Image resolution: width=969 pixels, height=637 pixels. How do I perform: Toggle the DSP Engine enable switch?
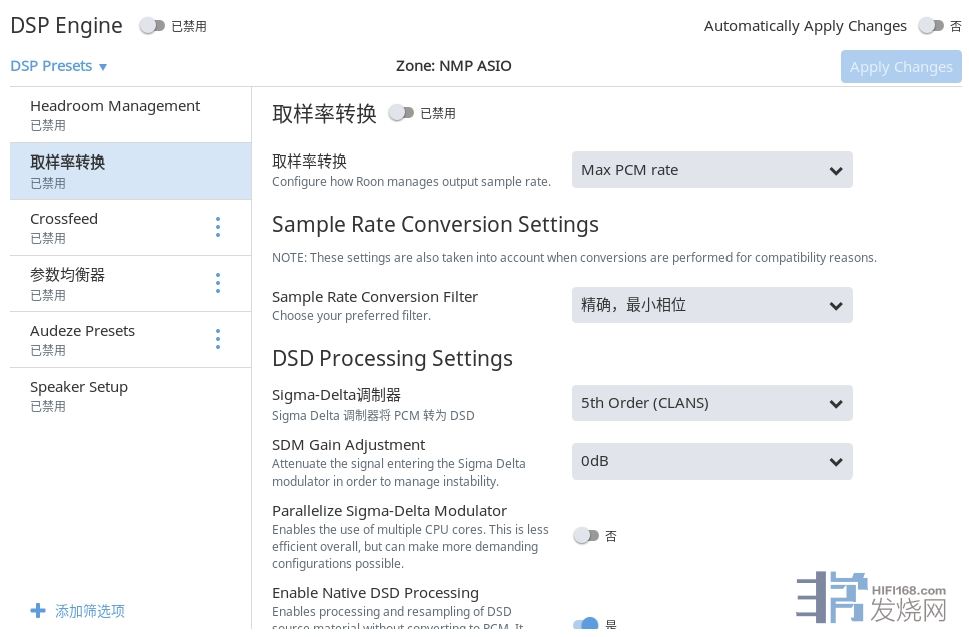pyautogui.click(x=152, y=26)
